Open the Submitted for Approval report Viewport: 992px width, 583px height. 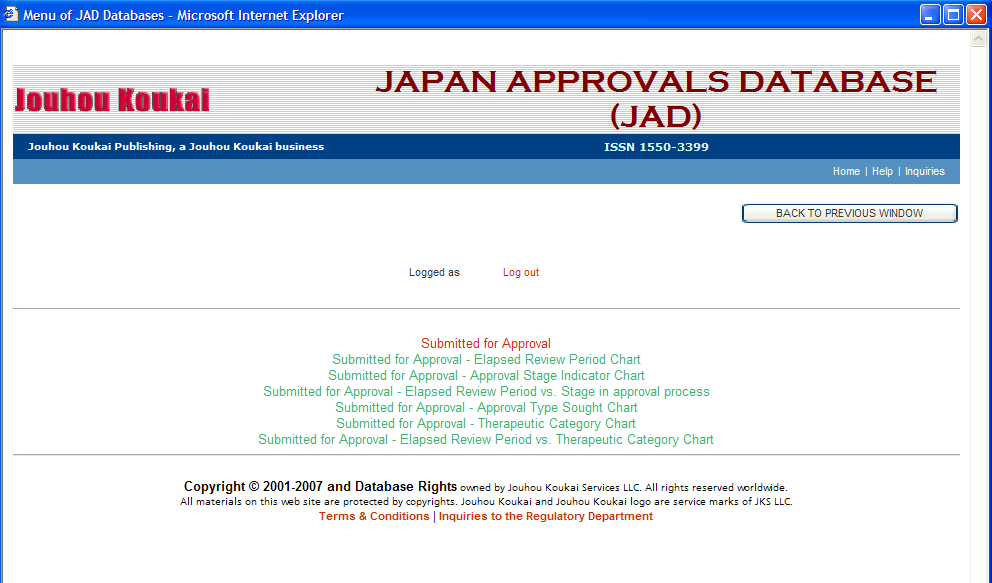(486, 343)
